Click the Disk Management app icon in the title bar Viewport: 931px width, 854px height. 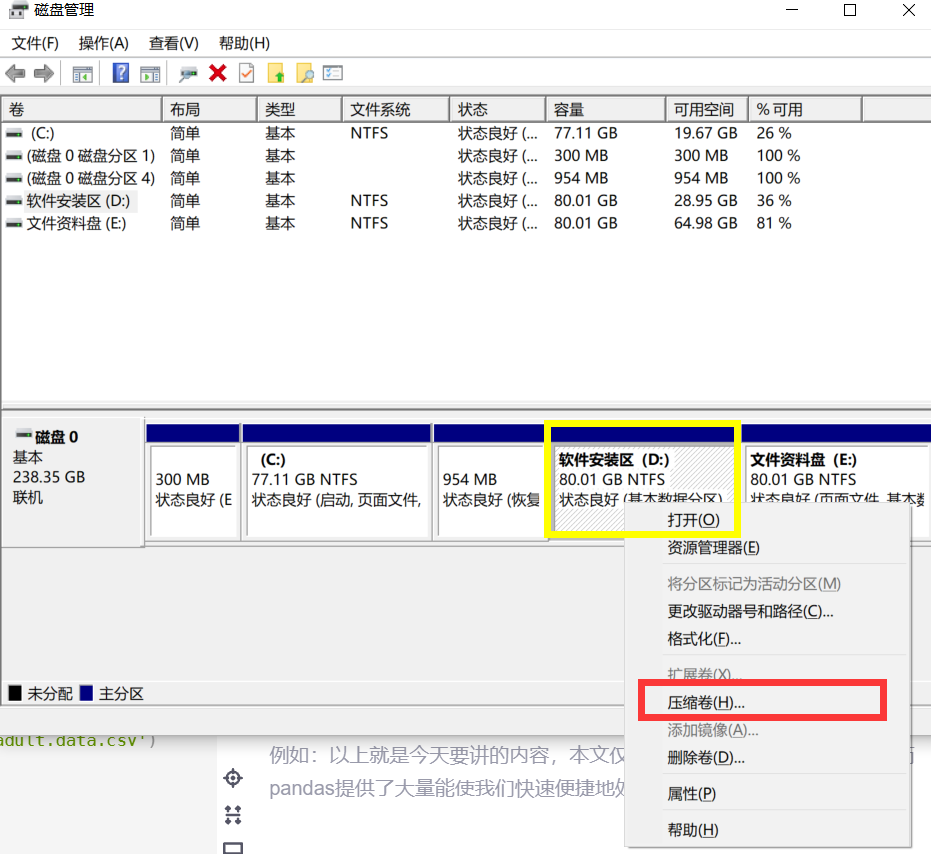pos(18,10)
